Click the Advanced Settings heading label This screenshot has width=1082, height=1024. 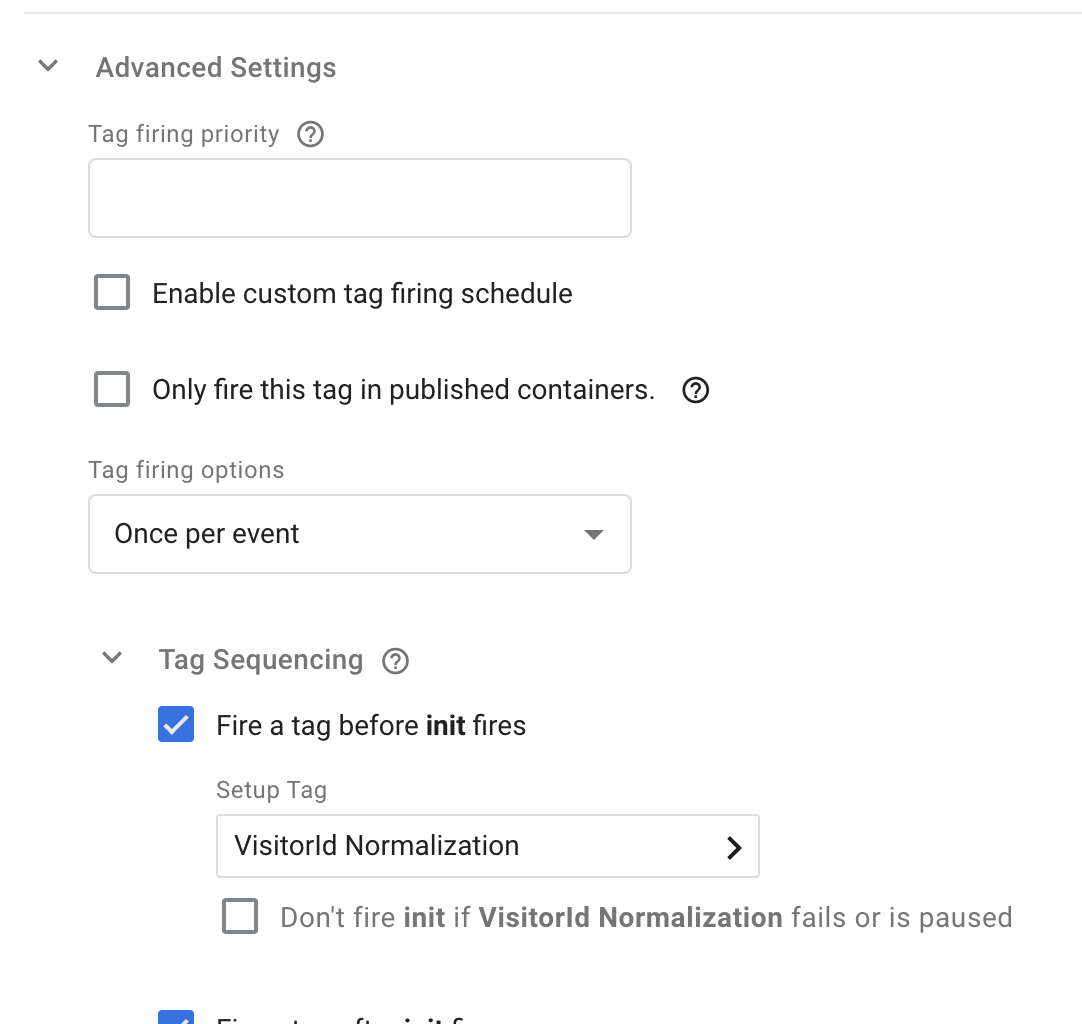tap(215, 67)
